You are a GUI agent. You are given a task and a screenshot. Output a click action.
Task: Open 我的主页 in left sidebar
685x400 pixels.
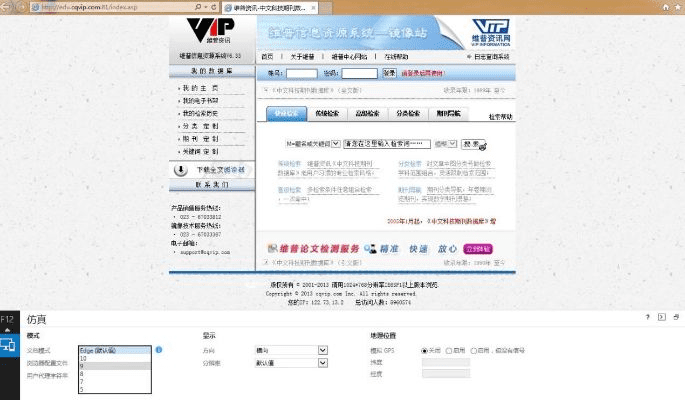pyautogui.click(x=200, y=88)
